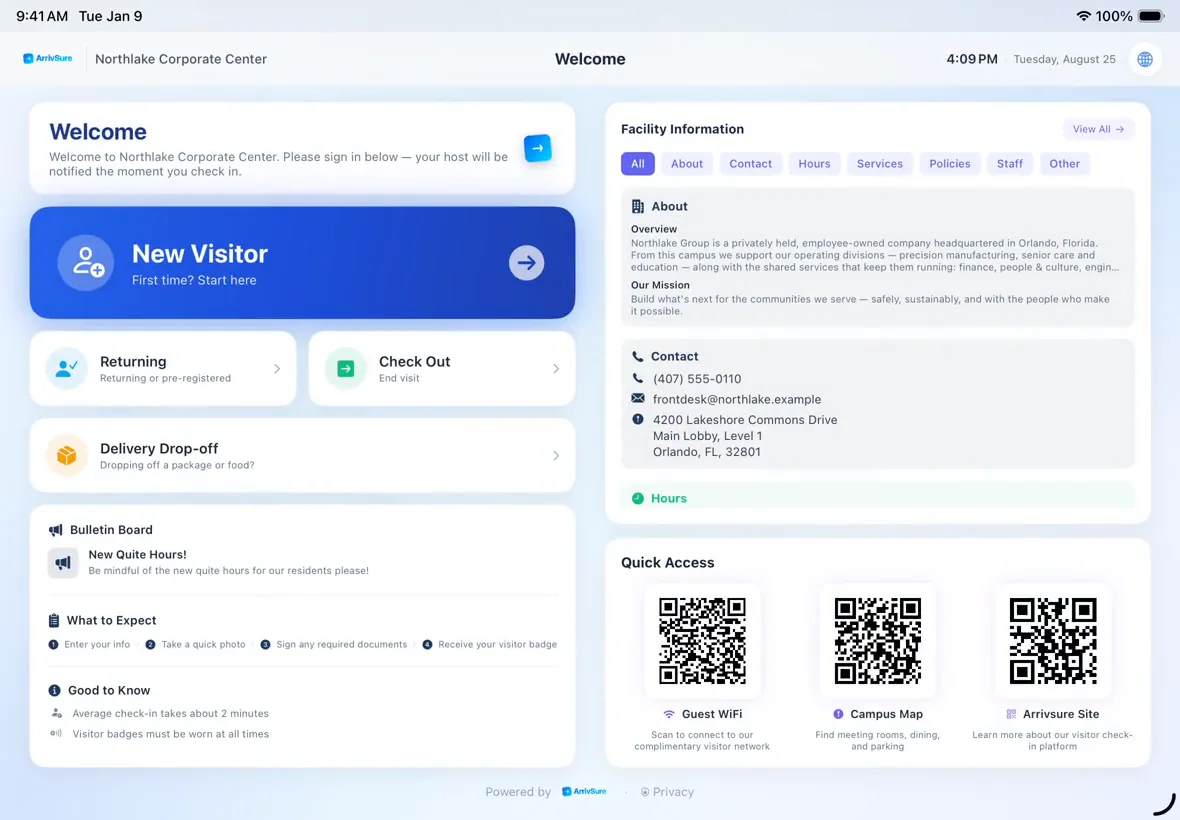Tap step 3 Sign any required documents
This screenshot has width=1180, height=820.
(333, 644)
